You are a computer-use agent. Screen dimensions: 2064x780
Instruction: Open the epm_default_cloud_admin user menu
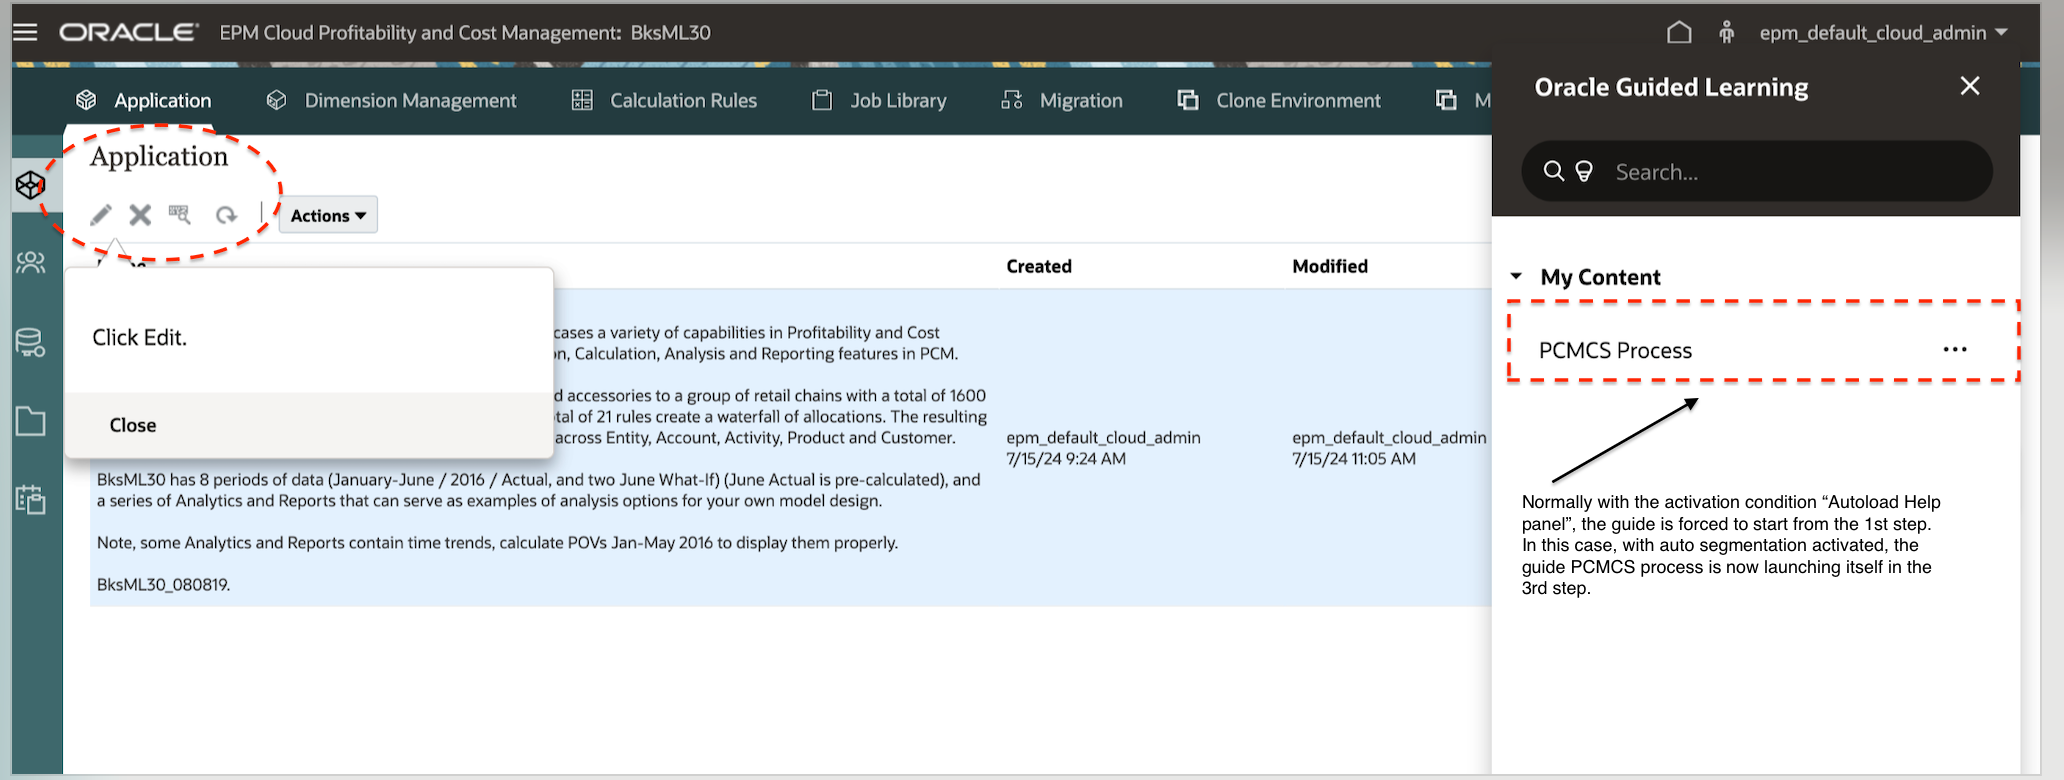click(1884, 32)
